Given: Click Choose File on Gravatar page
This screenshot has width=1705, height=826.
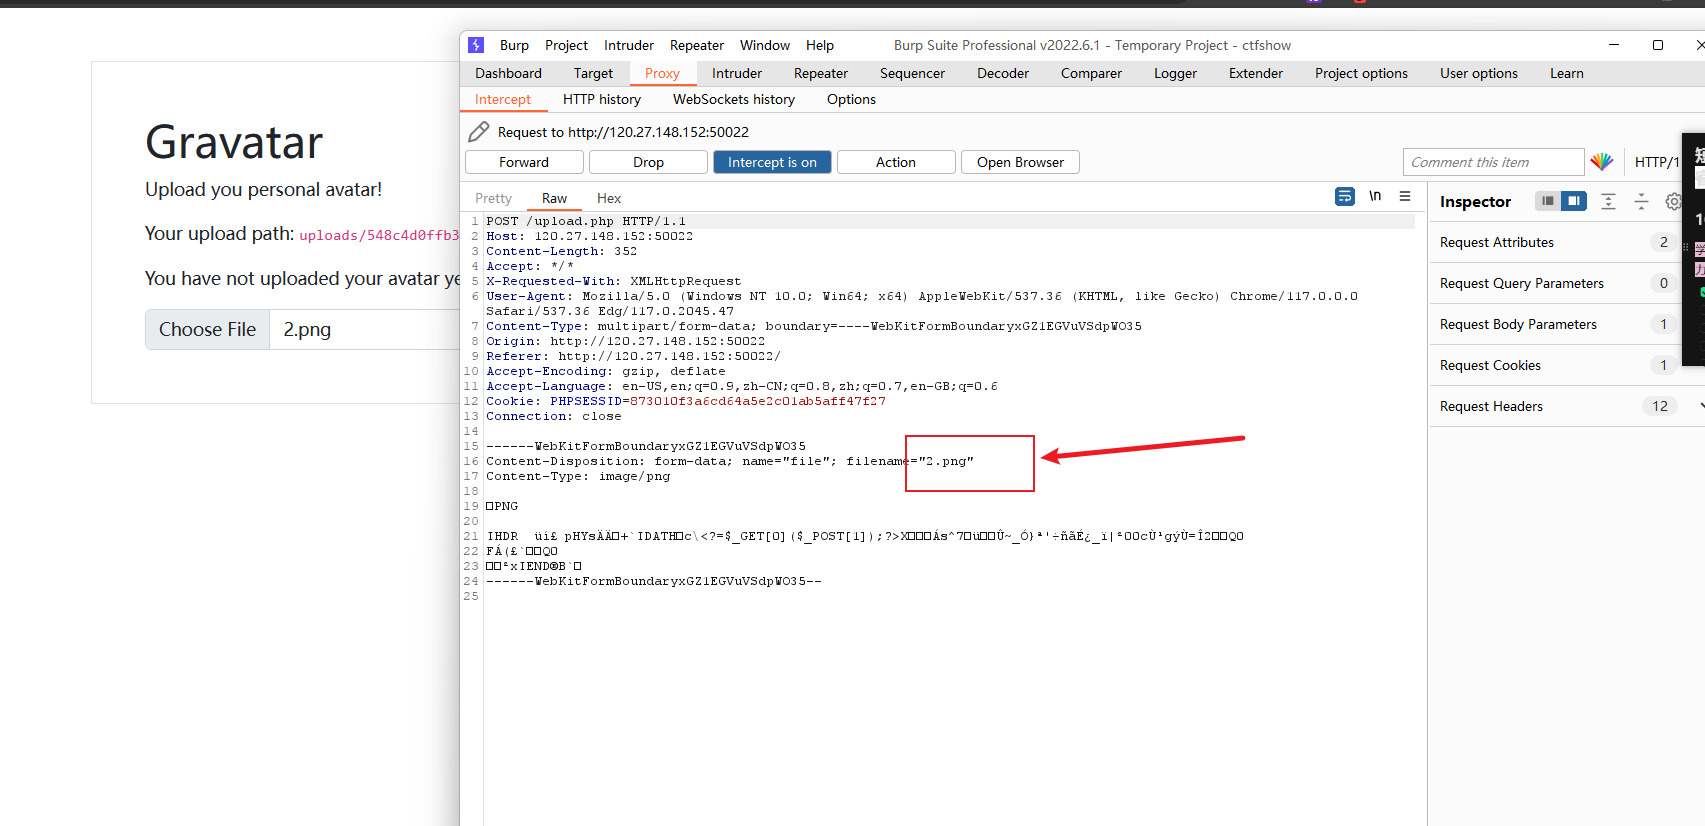Looking at the screenshot, I should coord(207,329).
